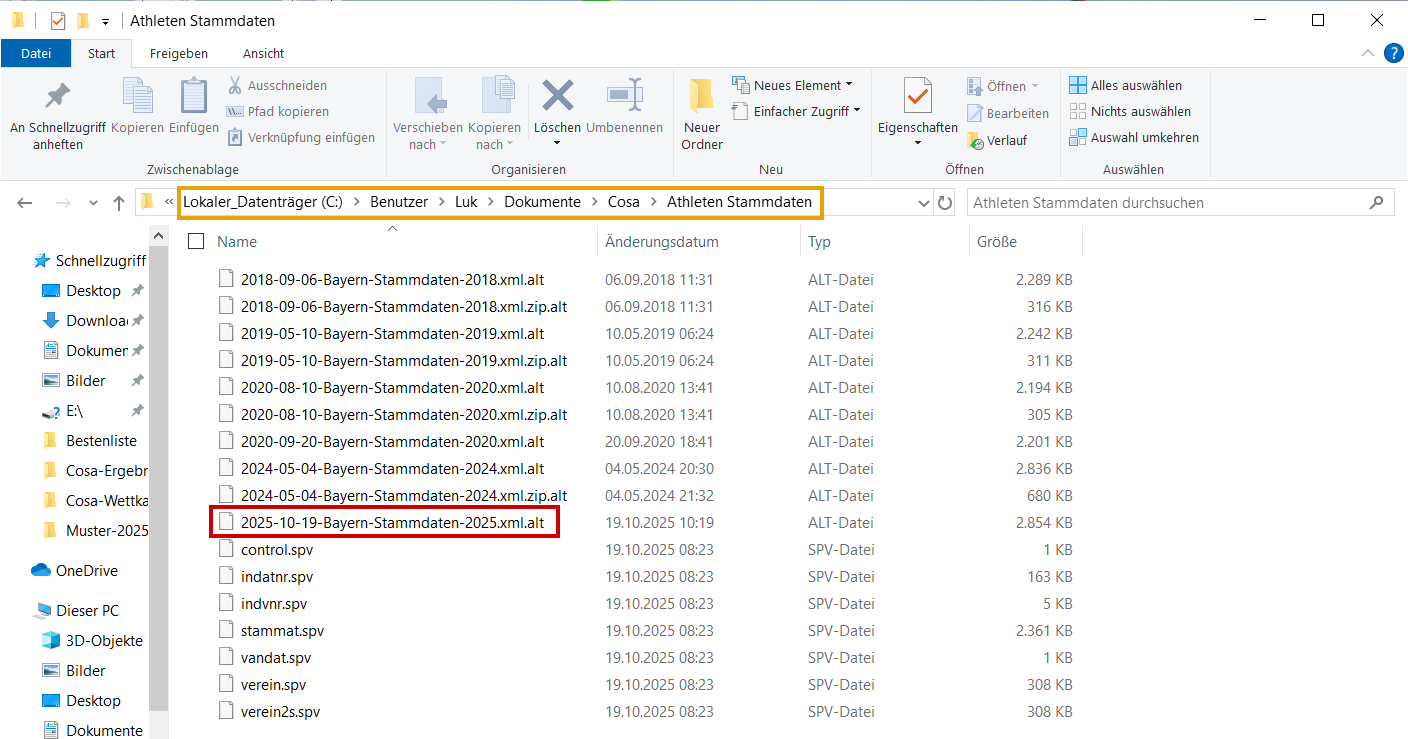
Task: Click the Einfügen paste icon
Action: point(194,97)
